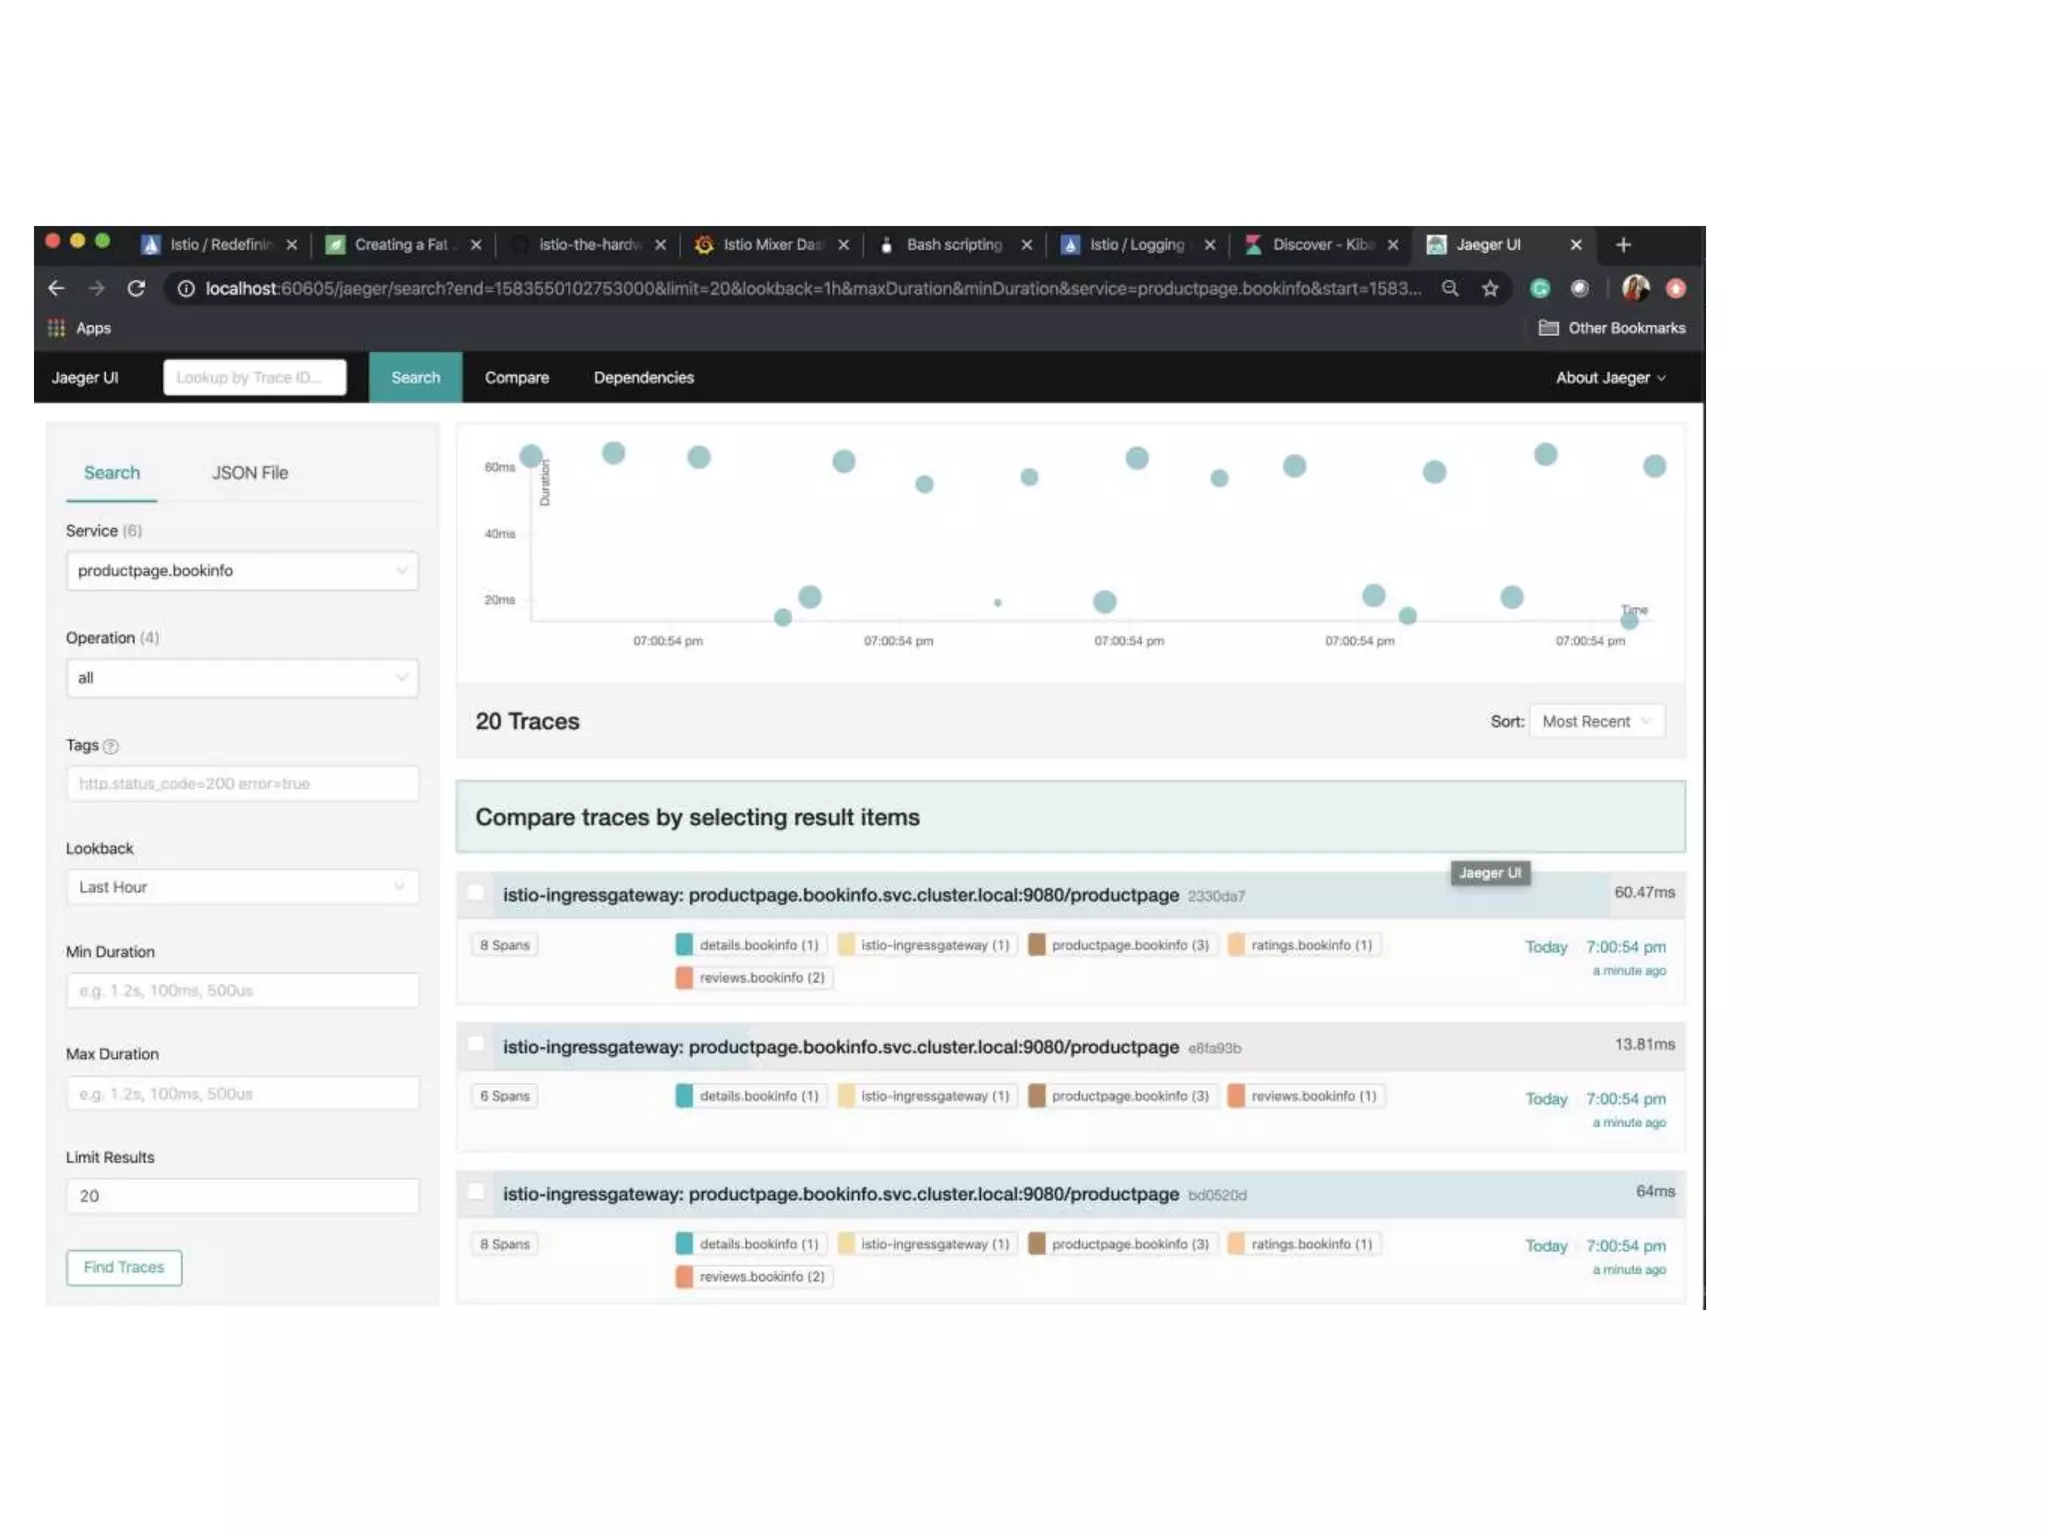The width and height of the screenshot is (2048, 1536).
Task: Open the Other Bookmarks folder
Action: pyautogui.click(x=1612, y=328)
